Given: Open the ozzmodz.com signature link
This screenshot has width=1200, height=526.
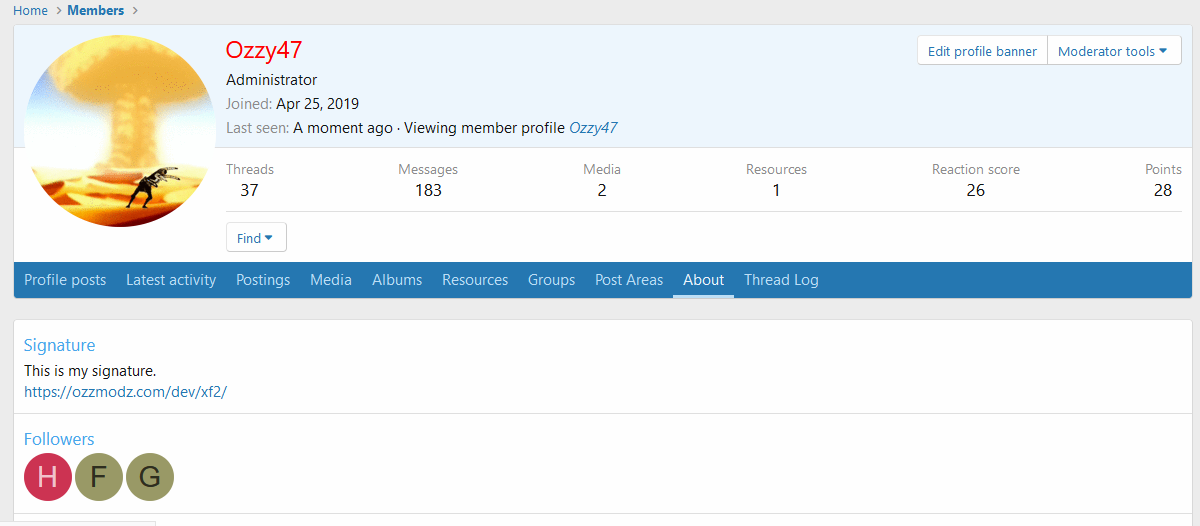Looking at the screenshot, I should [125, 391].
